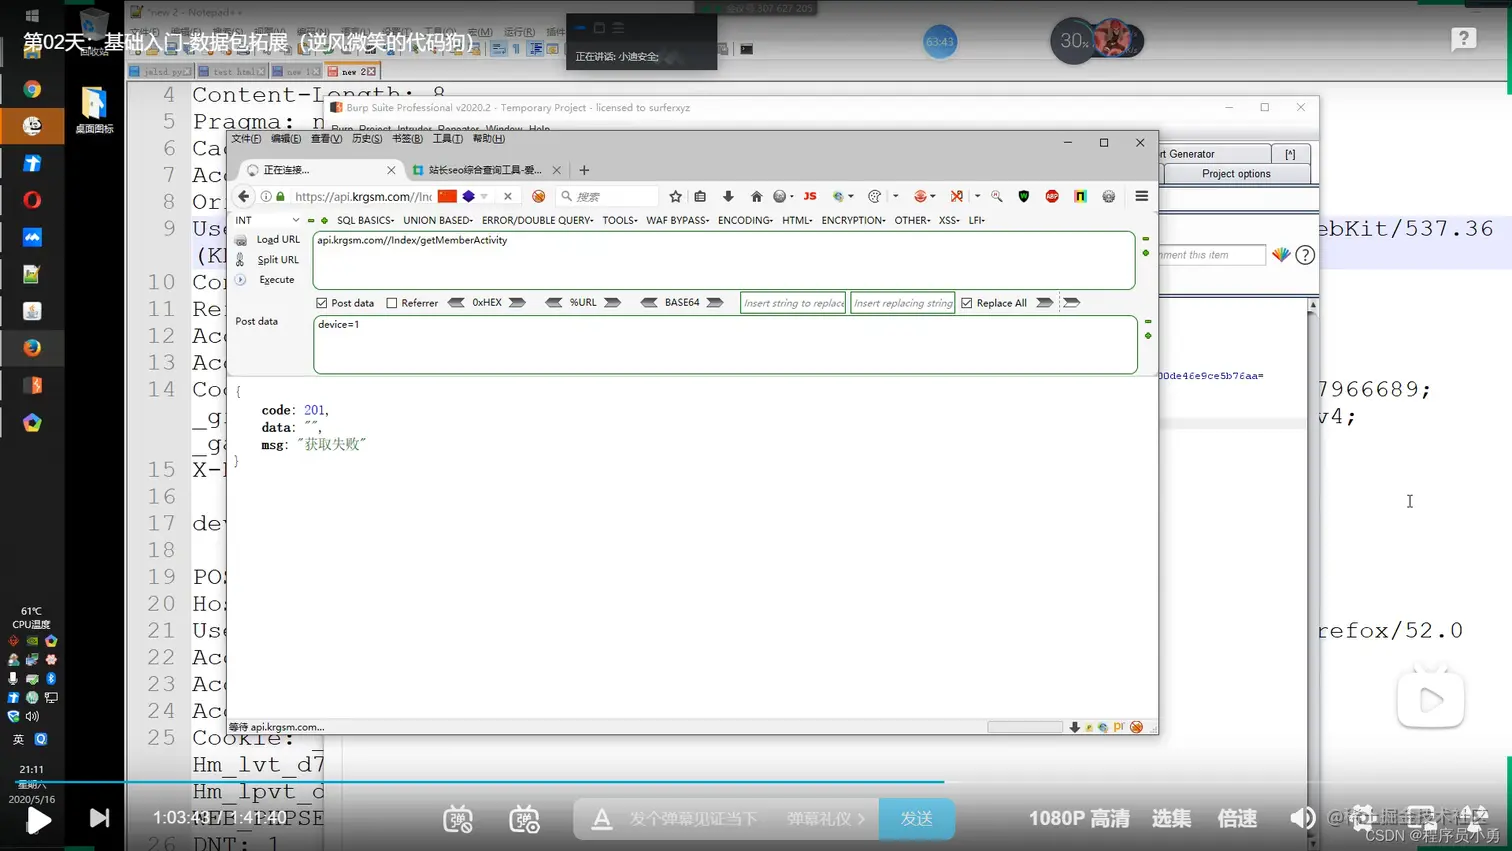This screenshot has width=1512, height=851.
Task: Click the shield extension icon in toolbar
Action: tap(1024, 196)
